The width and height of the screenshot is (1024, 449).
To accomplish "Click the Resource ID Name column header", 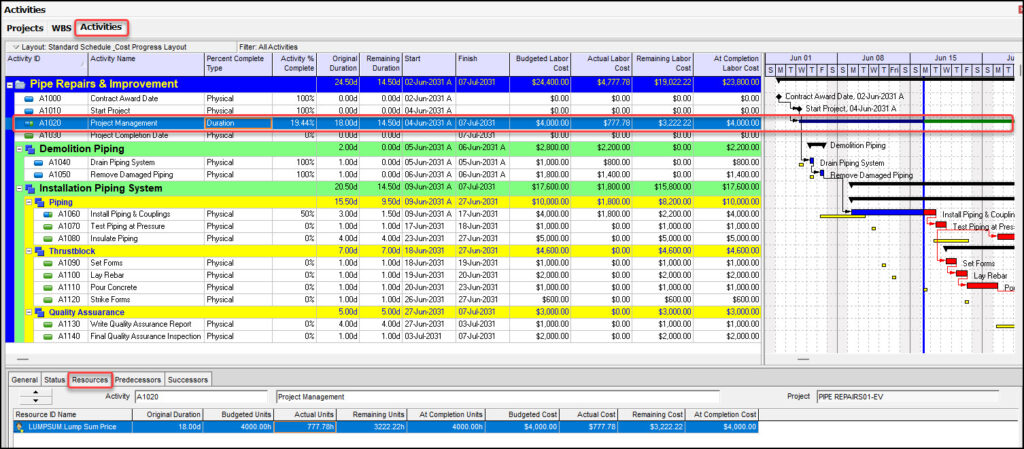I will (73, 414).
